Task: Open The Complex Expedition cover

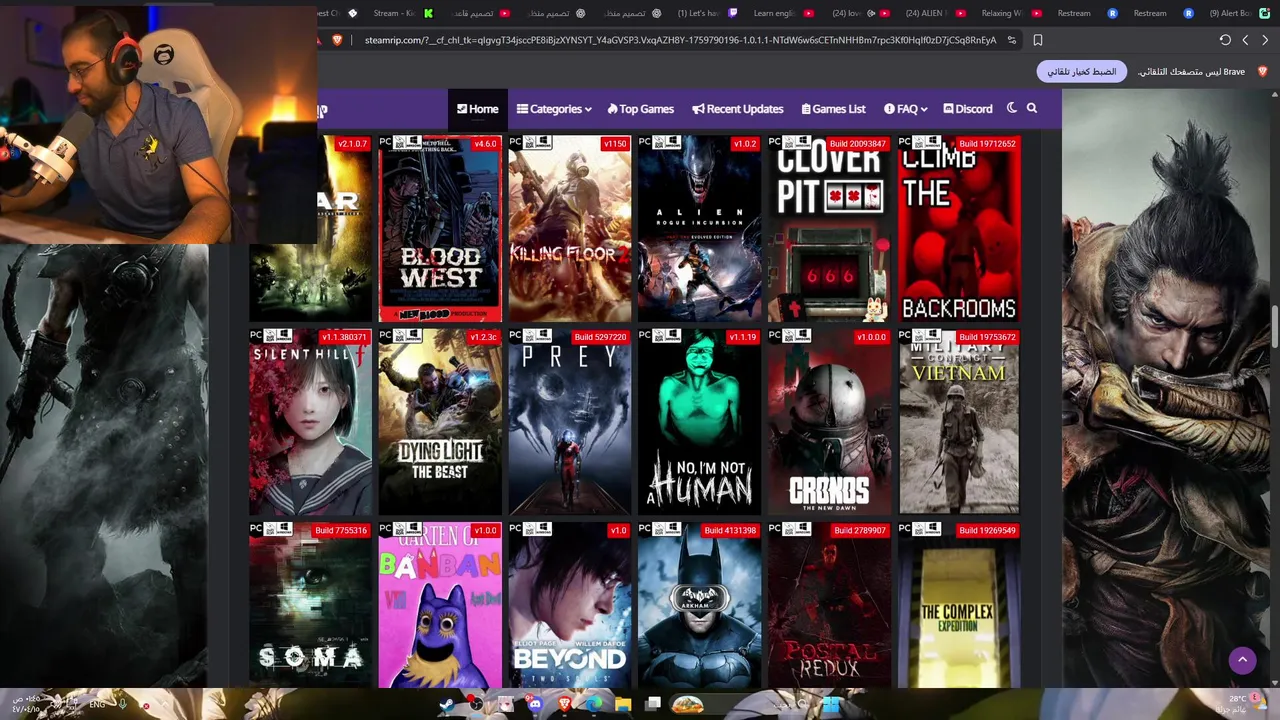Action: coord(960,605)
